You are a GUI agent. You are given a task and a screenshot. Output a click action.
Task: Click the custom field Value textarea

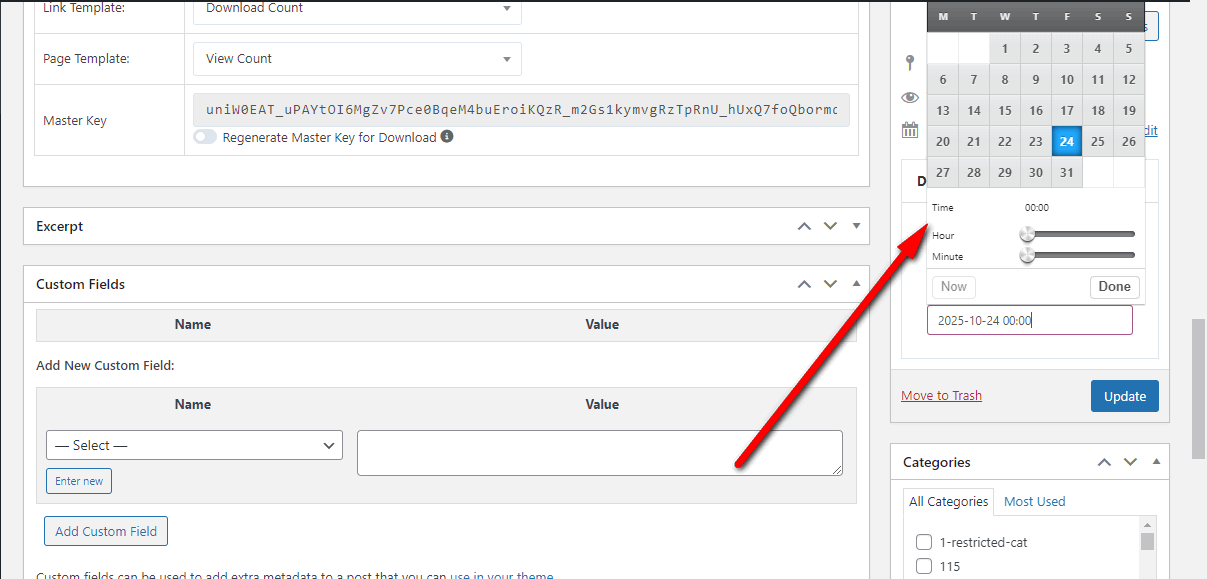click(600, 453)
